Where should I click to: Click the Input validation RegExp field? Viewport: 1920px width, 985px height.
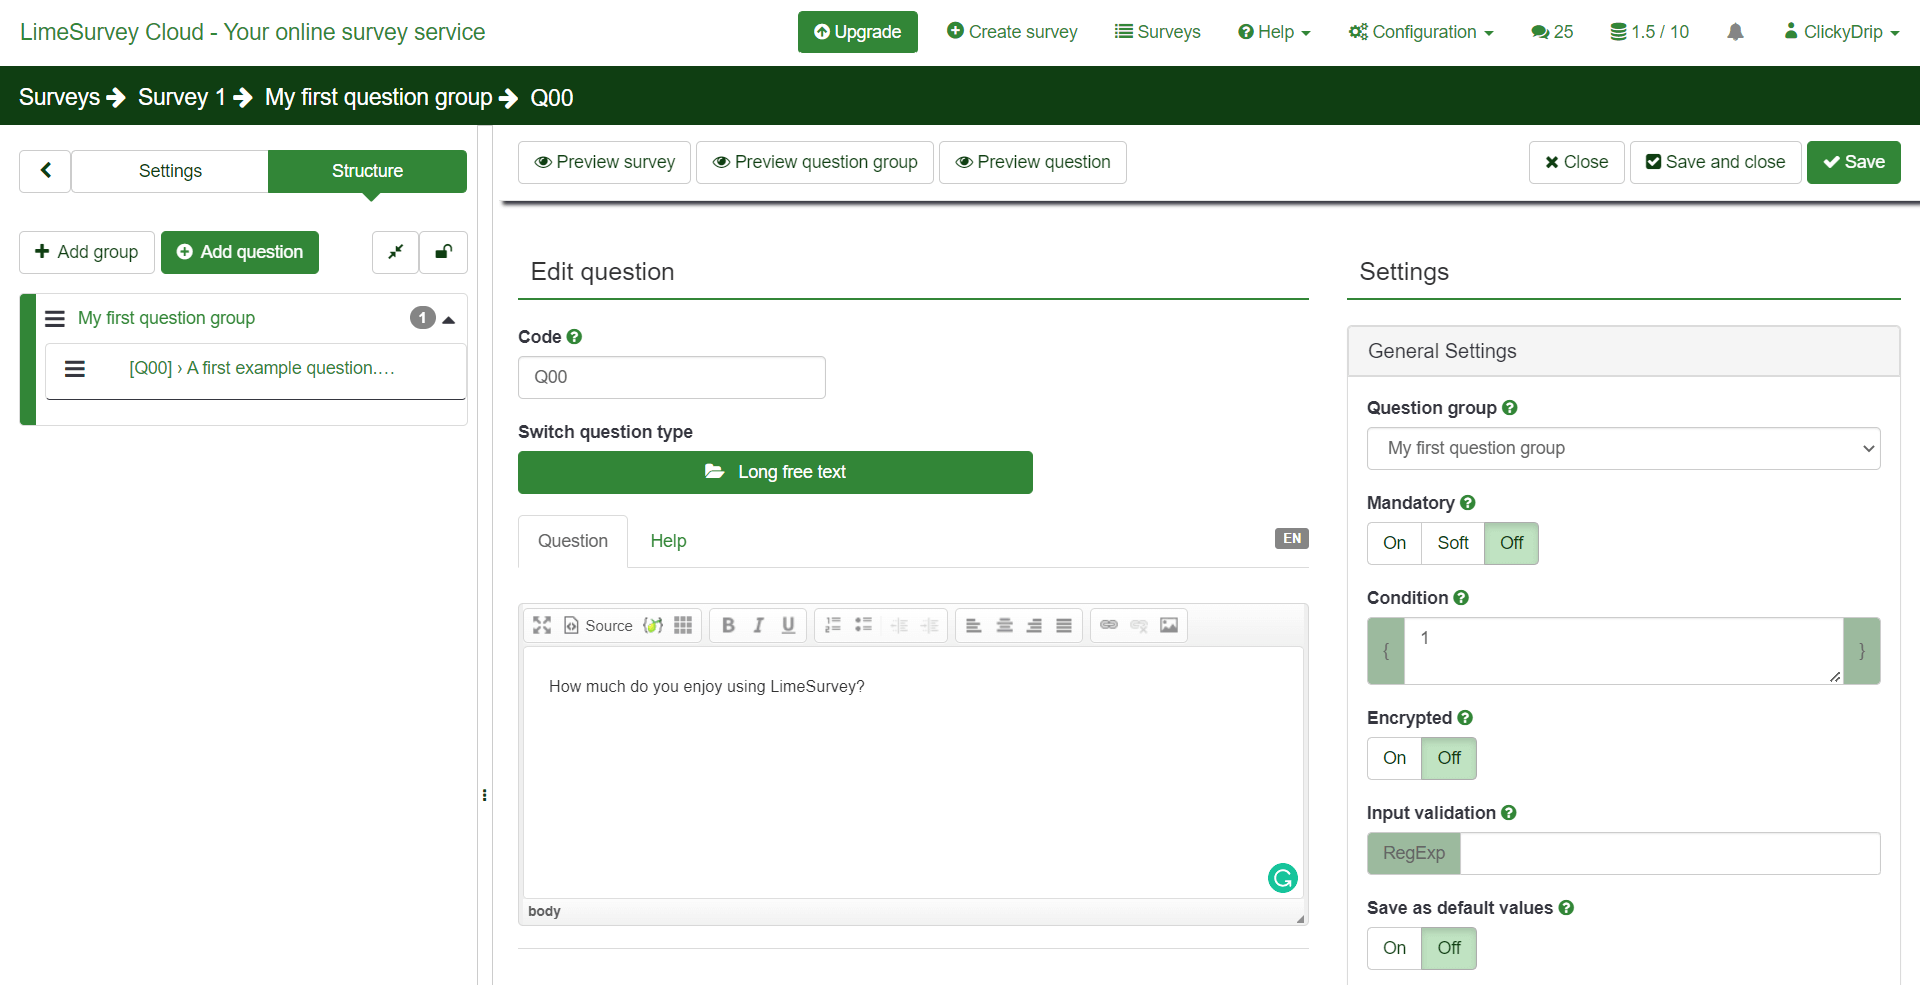point(1670,853)
